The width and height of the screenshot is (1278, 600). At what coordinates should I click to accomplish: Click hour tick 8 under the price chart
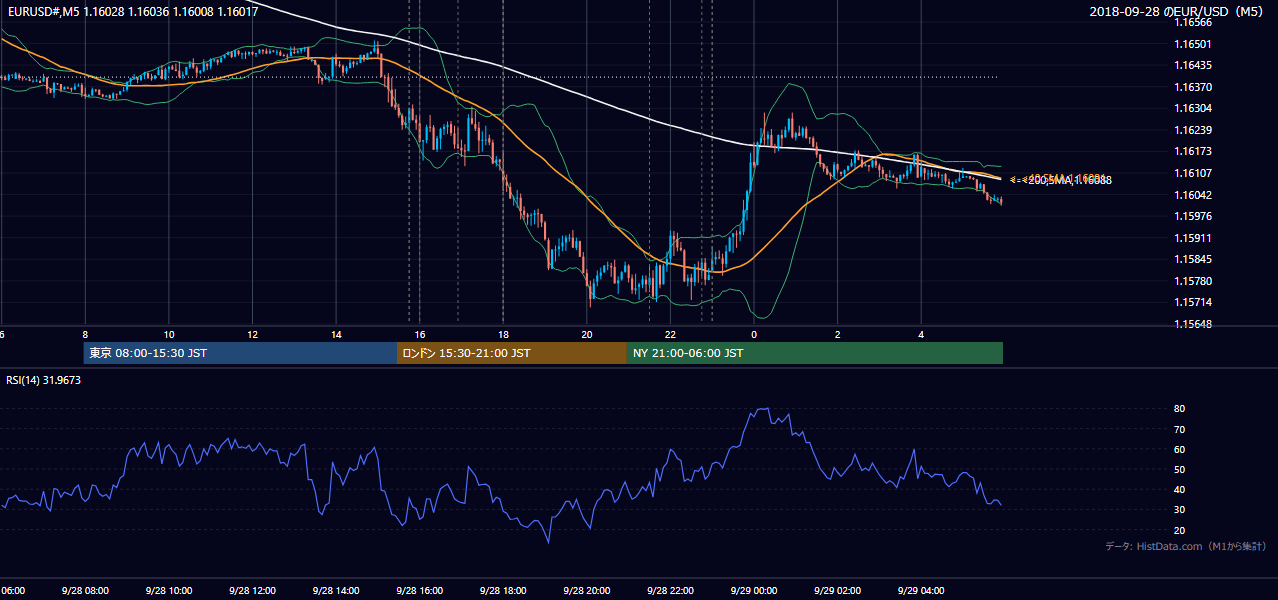(85, 335)
